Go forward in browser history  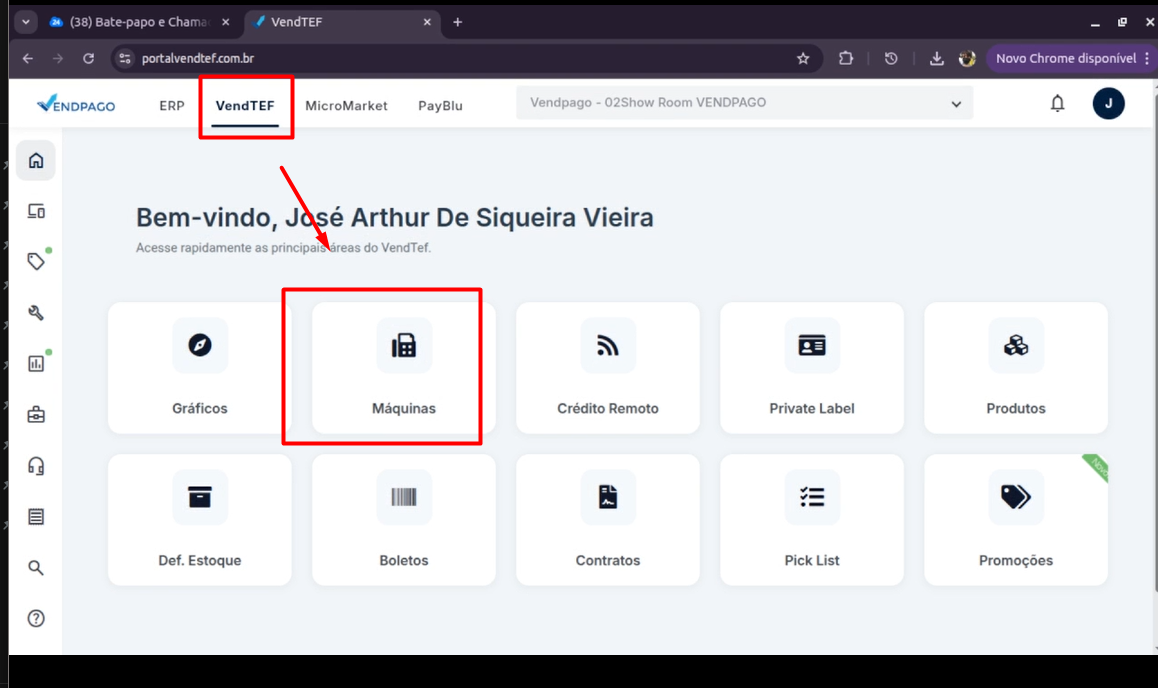(58, 58)
